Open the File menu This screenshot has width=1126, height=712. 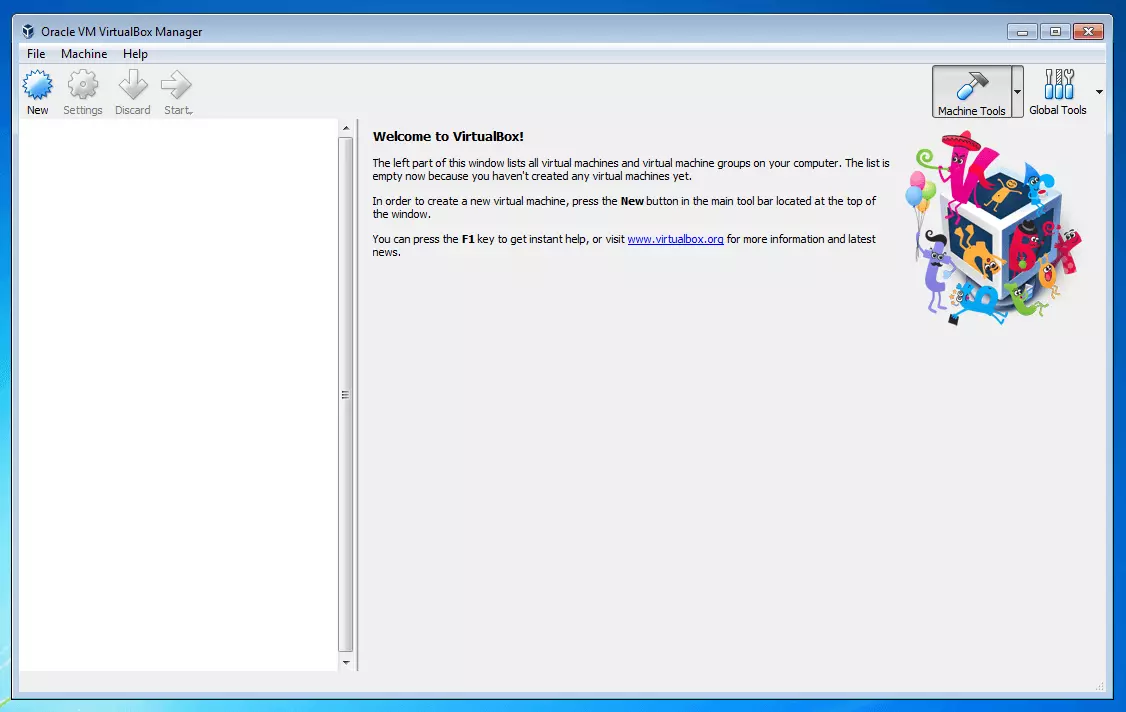pos(36,54)
